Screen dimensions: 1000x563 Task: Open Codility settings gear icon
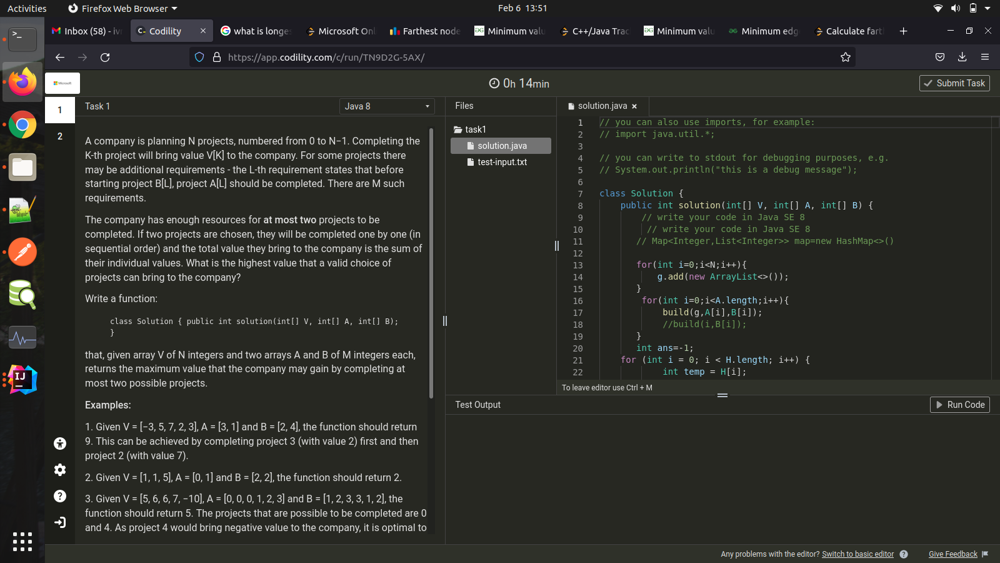pos(60,470)
